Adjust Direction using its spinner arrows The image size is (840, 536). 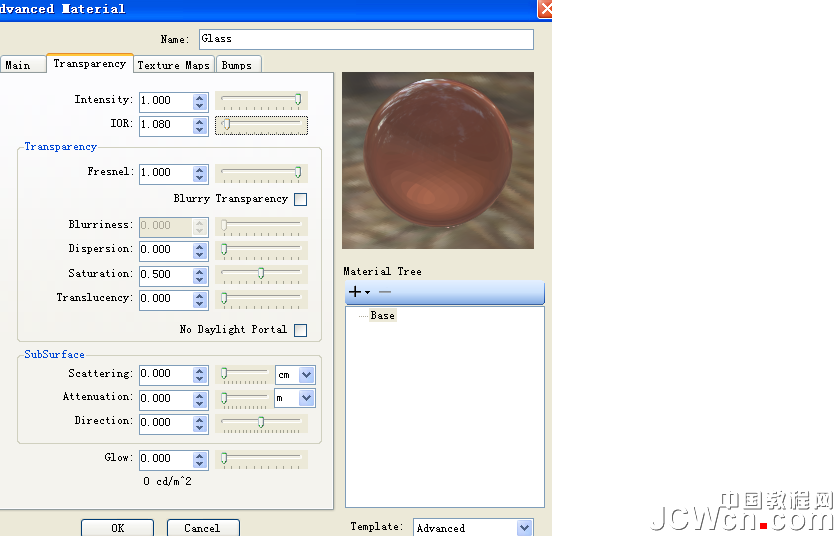pyautogui.click(x=200, y=424)
